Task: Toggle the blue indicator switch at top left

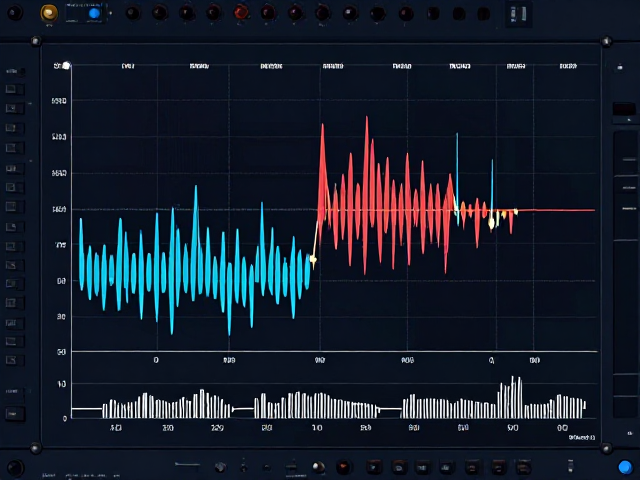Action: (94, 13)
